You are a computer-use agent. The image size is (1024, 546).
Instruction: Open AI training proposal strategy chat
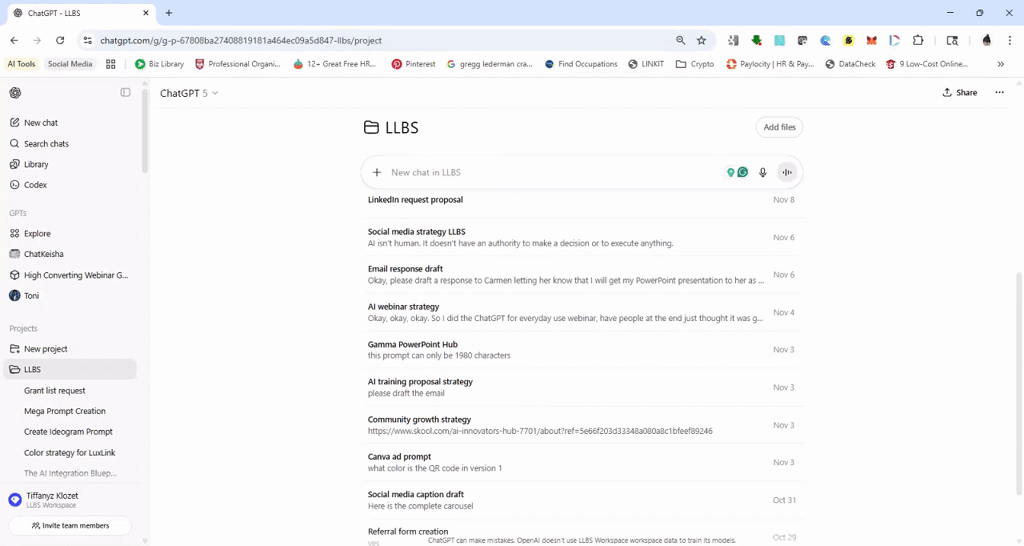[x=582, y=387]
